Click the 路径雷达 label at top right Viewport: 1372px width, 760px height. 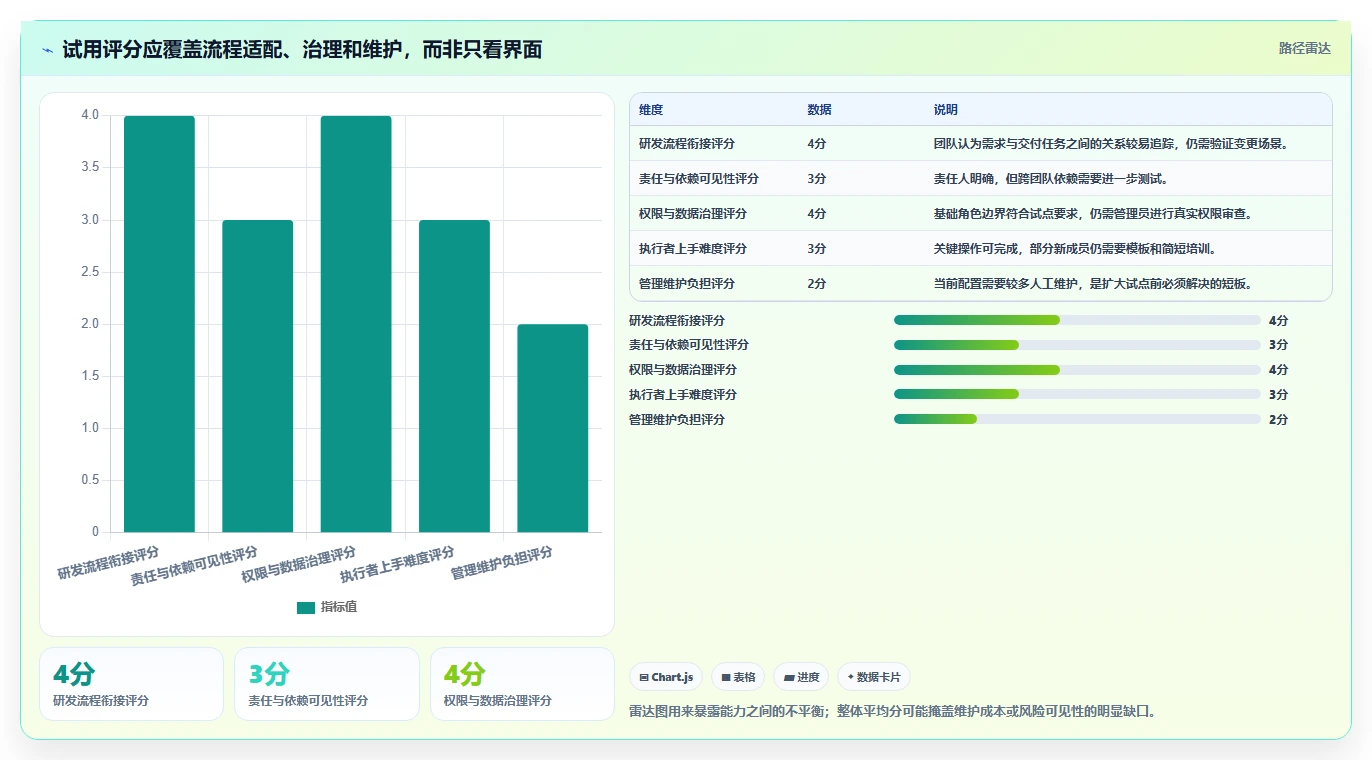1305,48
